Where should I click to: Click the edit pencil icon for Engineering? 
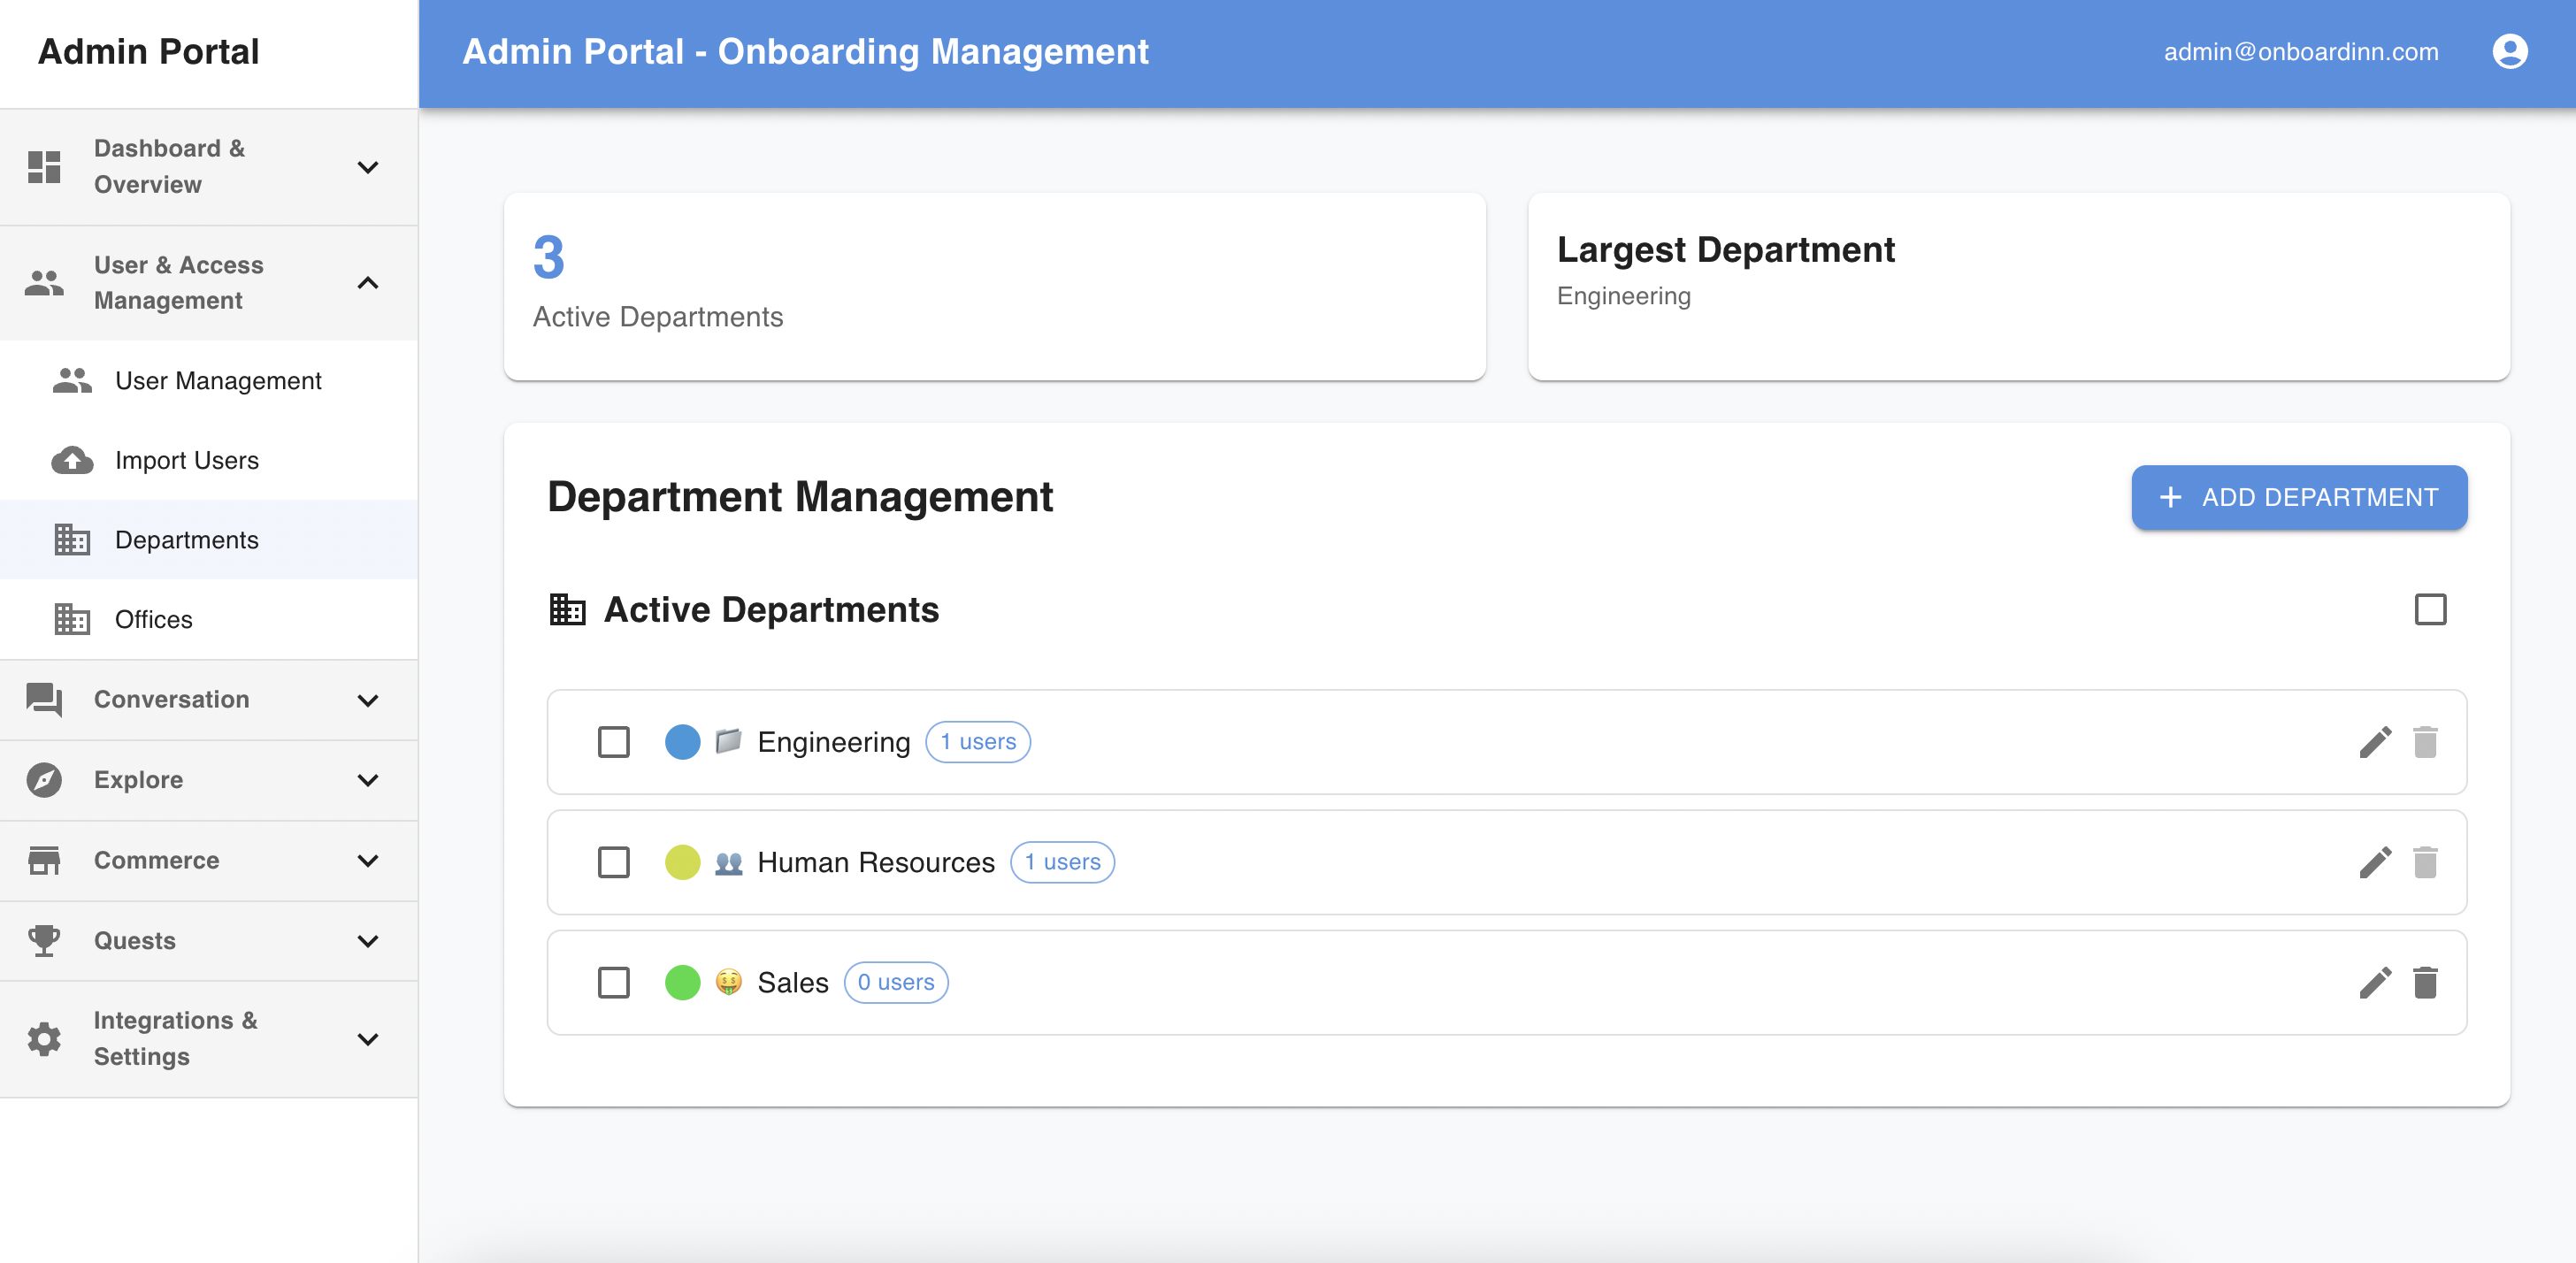pos(2377,742)
